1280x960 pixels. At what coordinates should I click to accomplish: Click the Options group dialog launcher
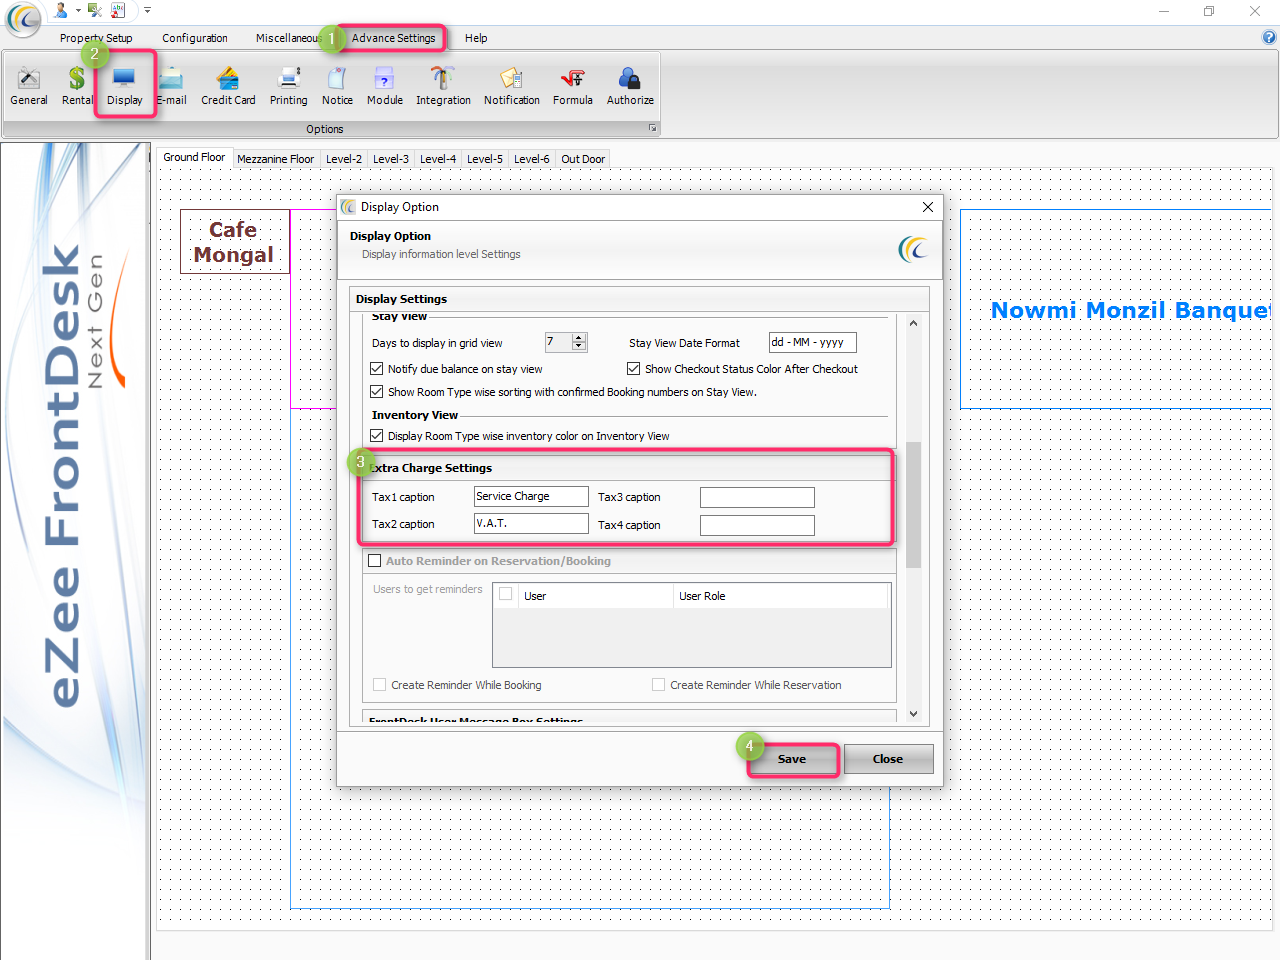(x=653, y=129)
